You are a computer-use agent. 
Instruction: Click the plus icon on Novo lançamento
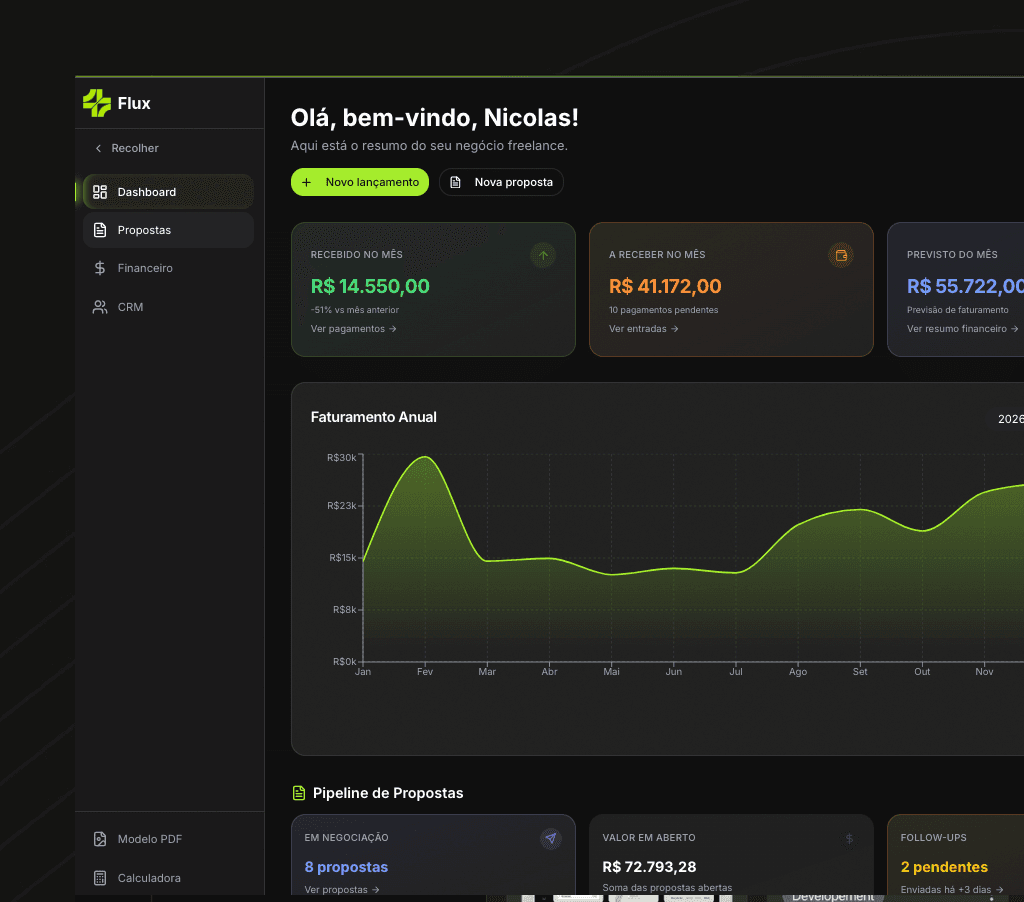(306, 182)
